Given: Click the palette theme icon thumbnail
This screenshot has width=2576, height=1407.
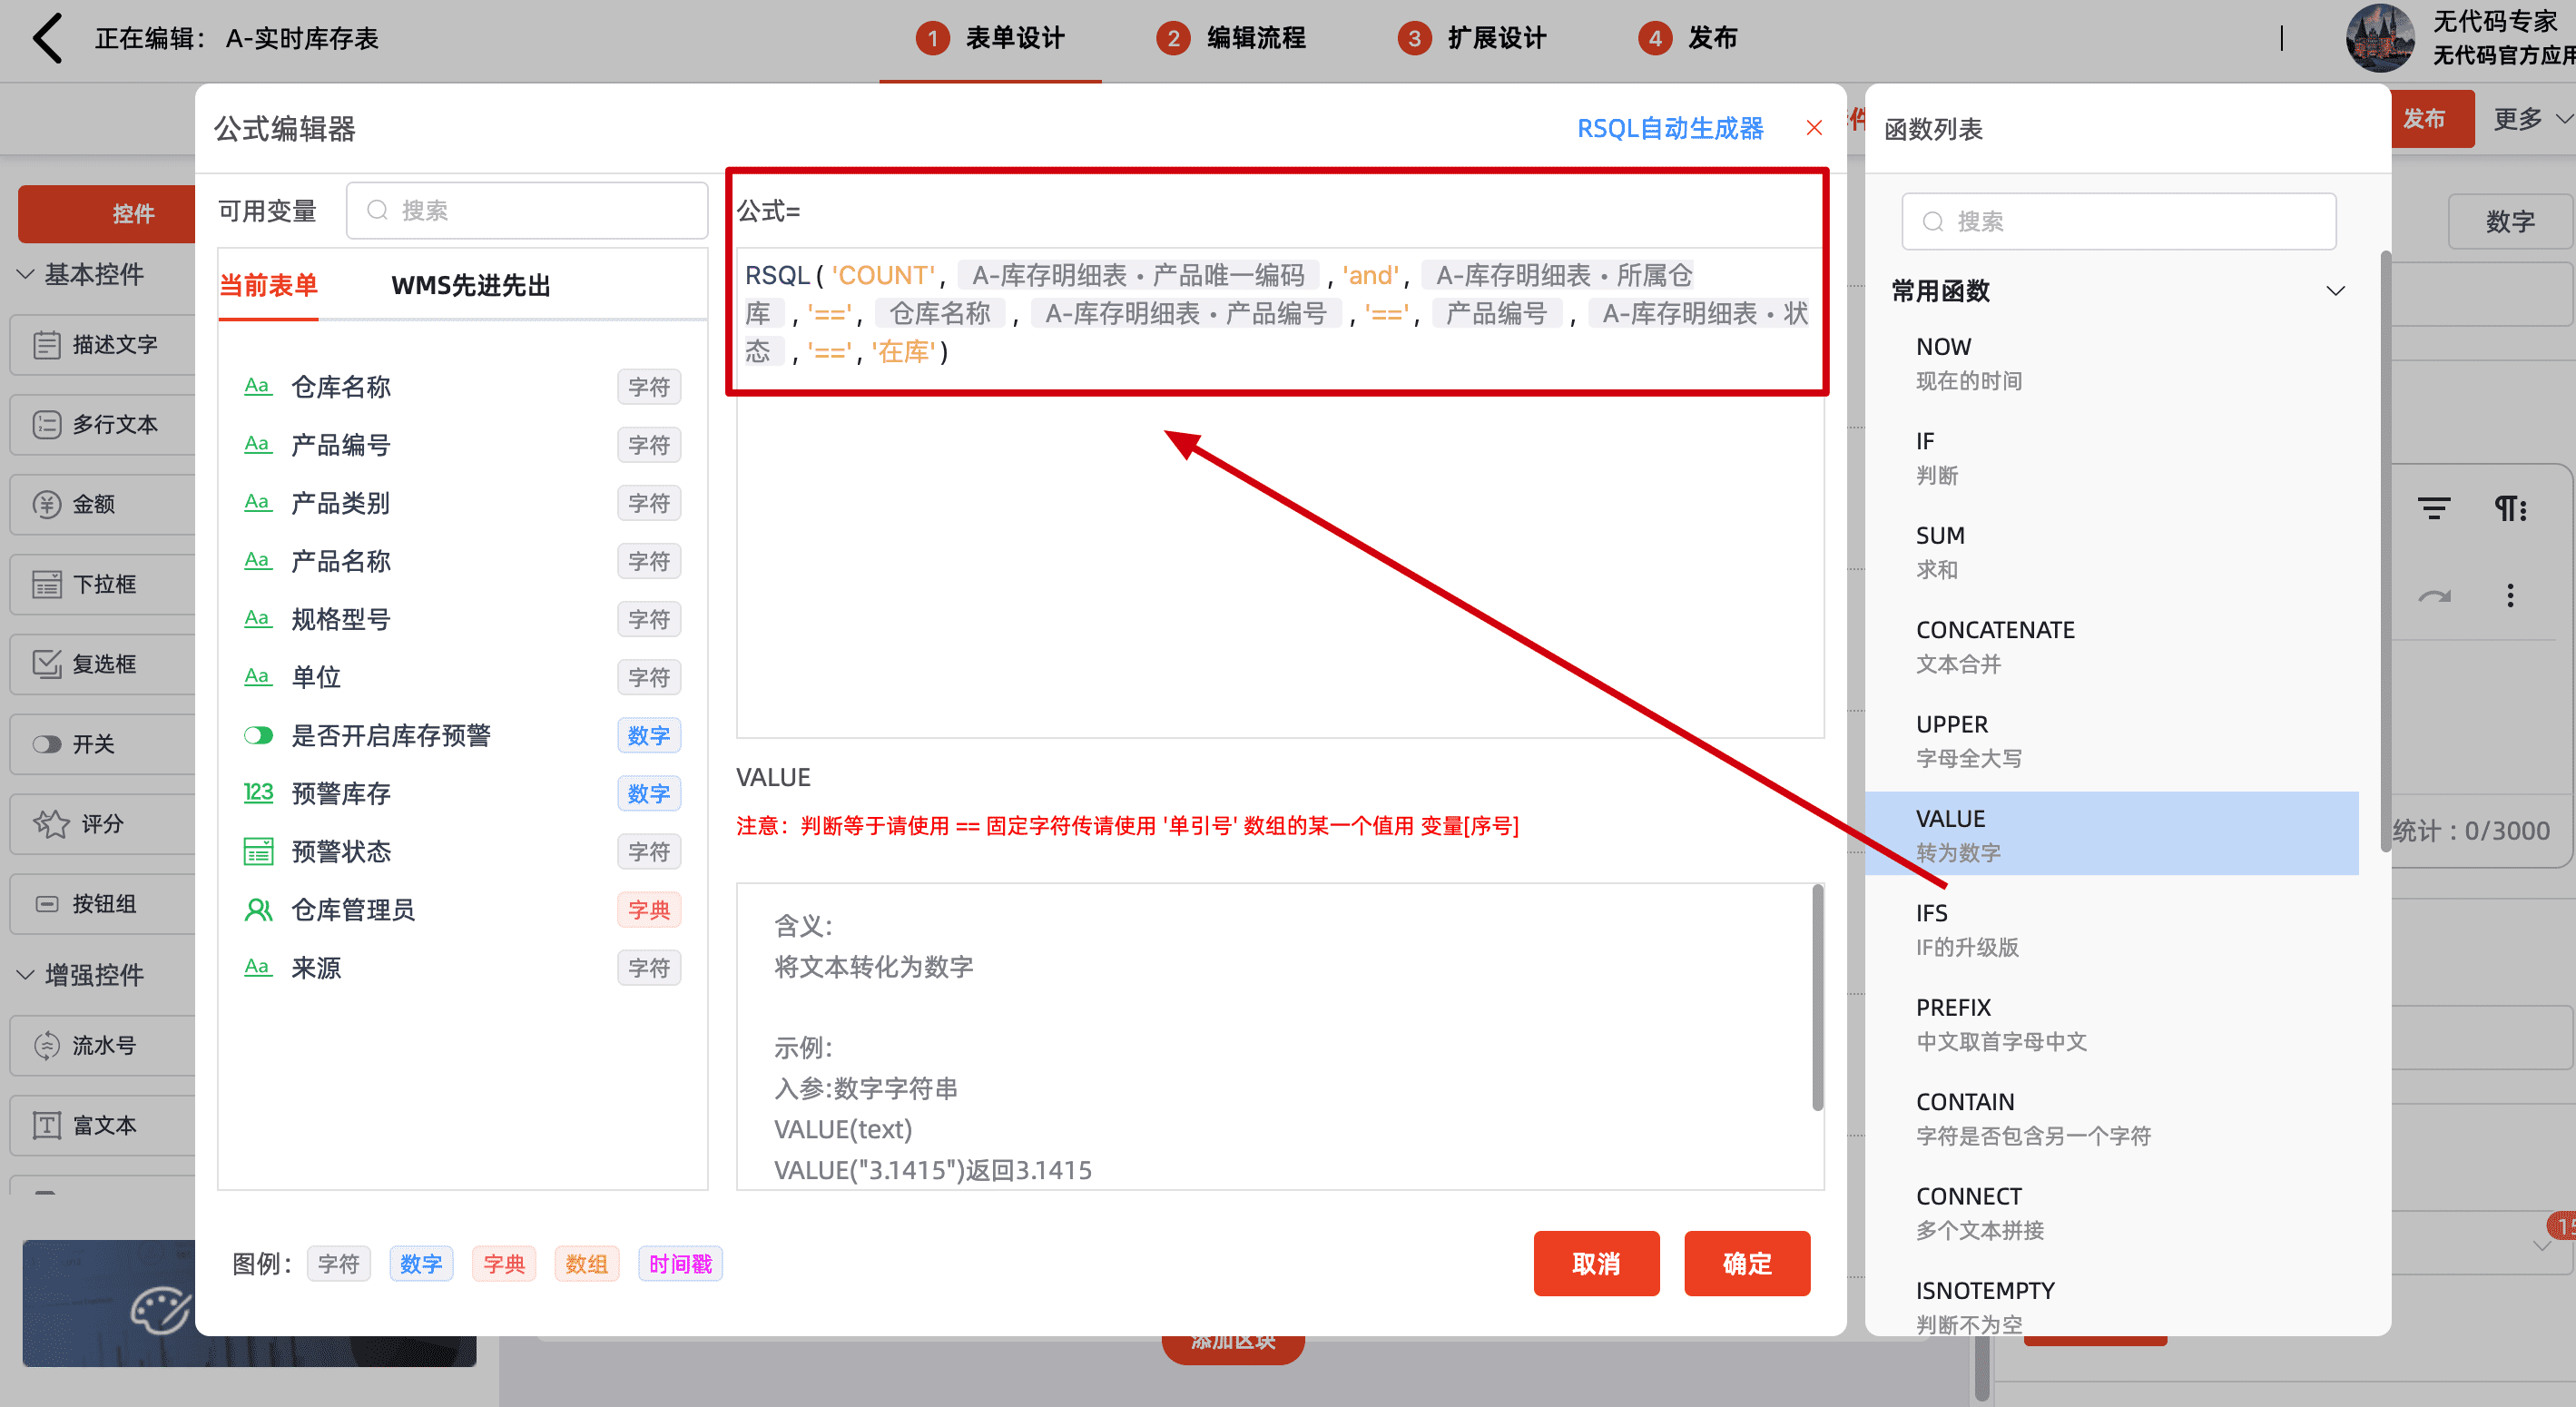Looking at the screenshot, I should [x=159, y=1309].
